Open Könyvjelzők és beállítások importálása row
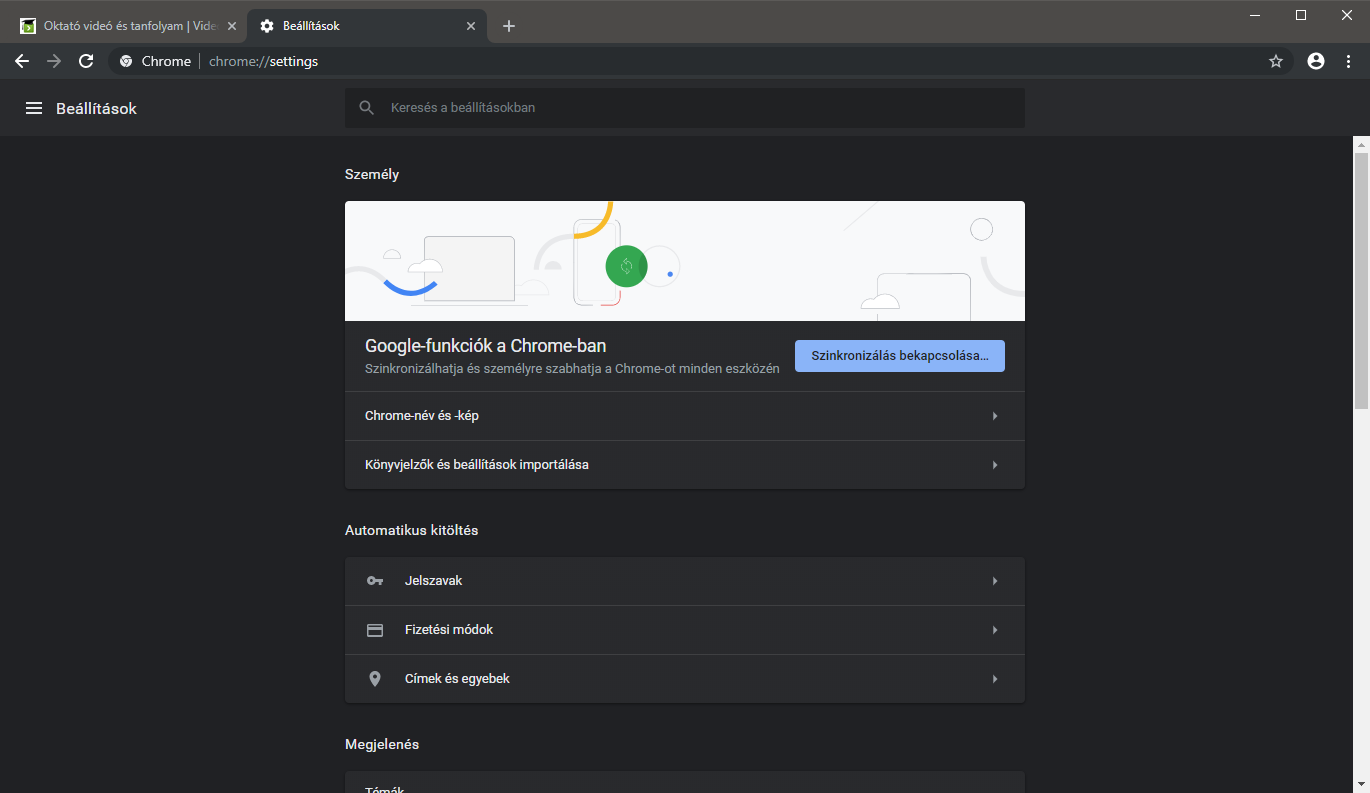1370x793 pixels. pos(685,465)
